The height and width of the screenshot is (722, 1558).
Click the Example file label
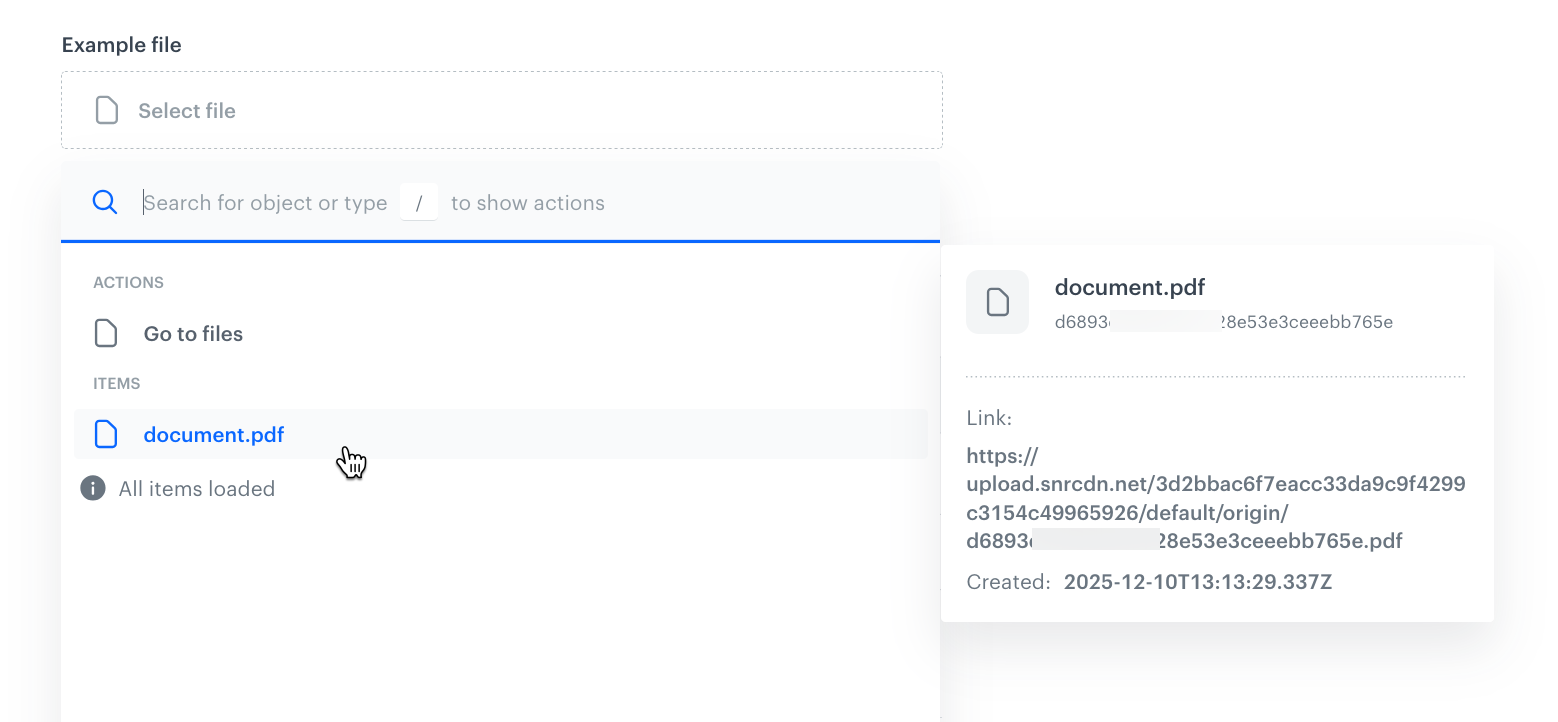click(x=121, y=44)
